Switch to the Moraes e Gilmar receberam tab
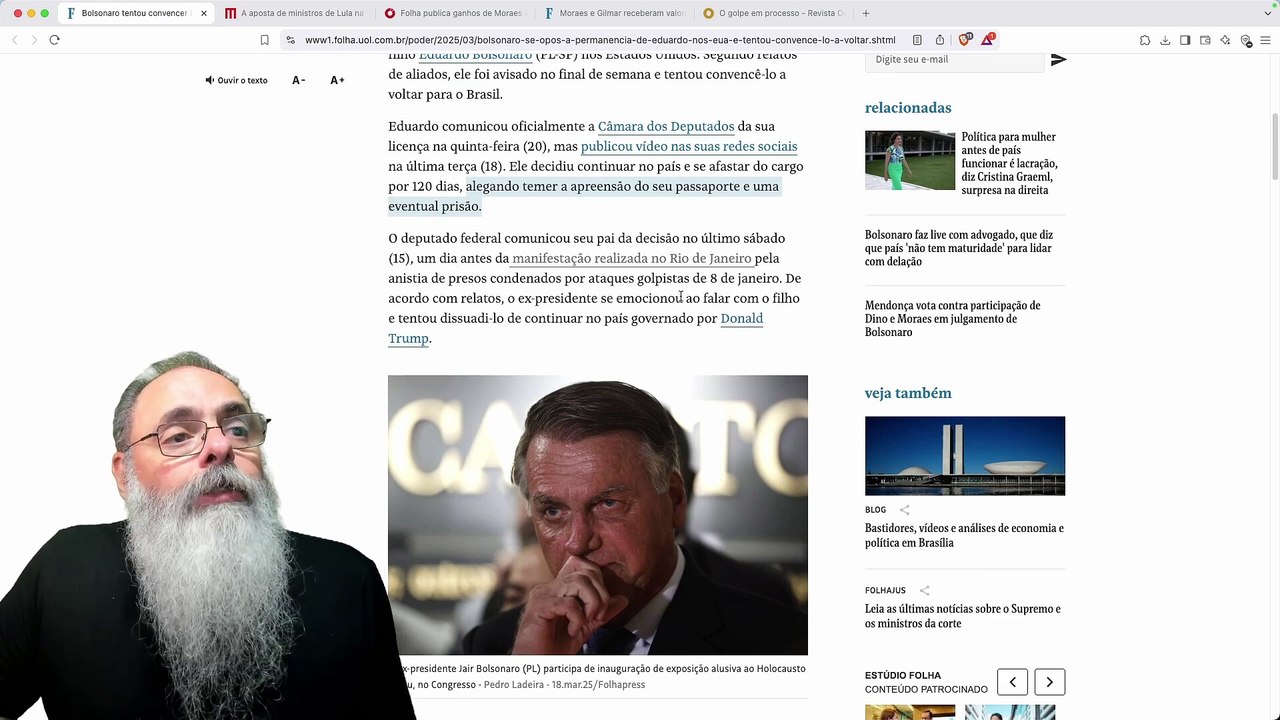This screenshot has width=1280, height=720. [614, 13]
